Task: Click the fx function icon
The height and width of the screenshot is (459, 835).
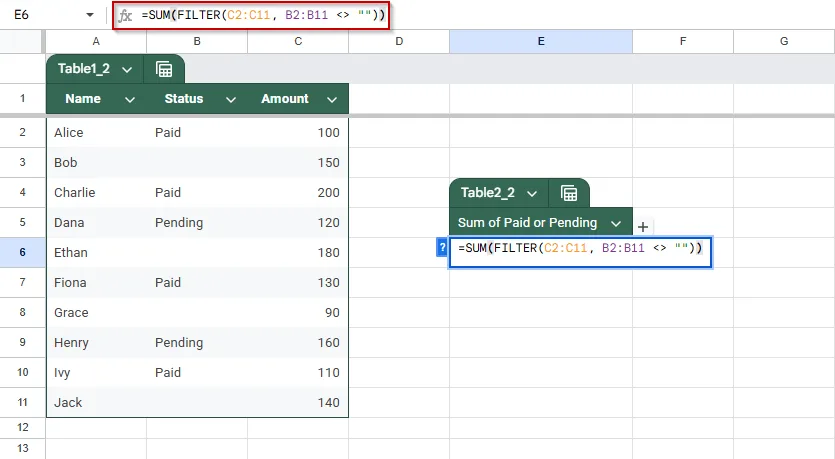Action: (x=125, y=15)
